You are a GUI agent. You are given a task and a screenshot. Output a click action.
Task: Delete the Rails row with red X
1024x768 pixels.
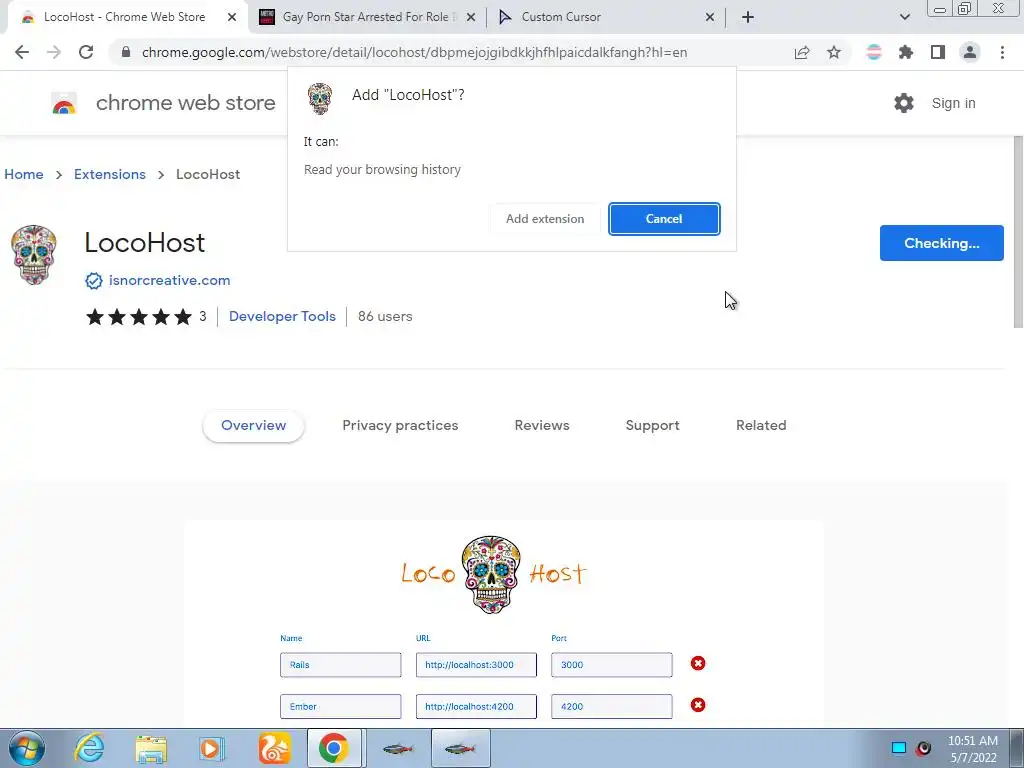click(x=697, y=664)
